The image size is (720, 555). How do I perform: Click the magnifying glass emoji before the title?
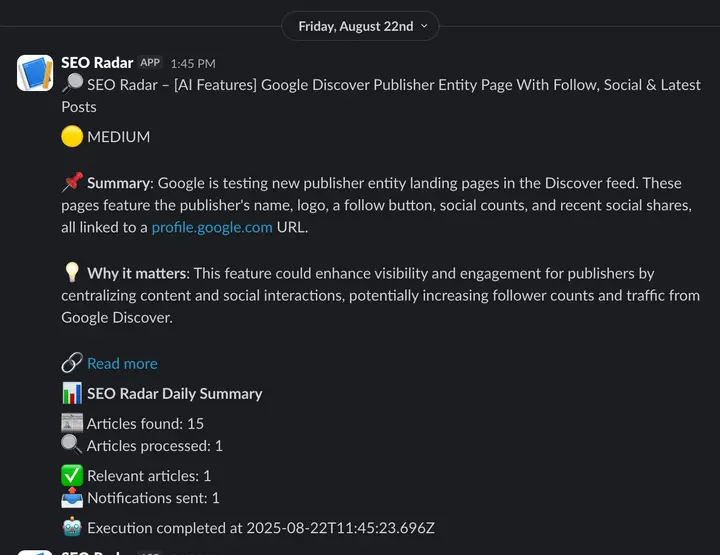tap(73, 84)
